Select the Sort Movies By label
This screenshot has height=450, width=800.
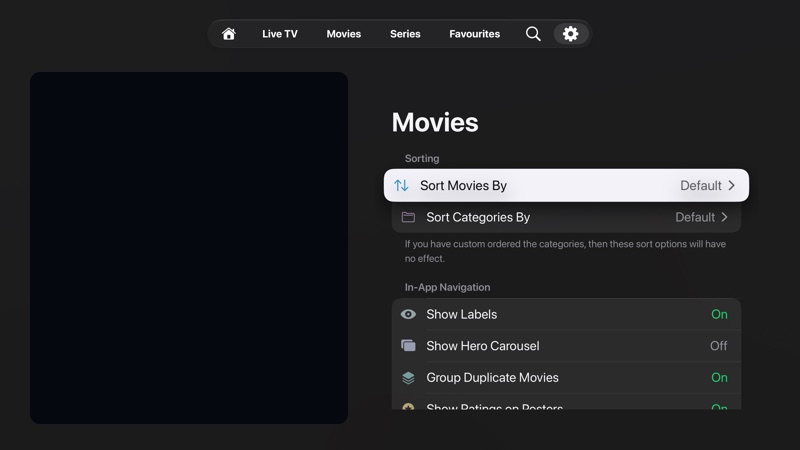(463, 186)
